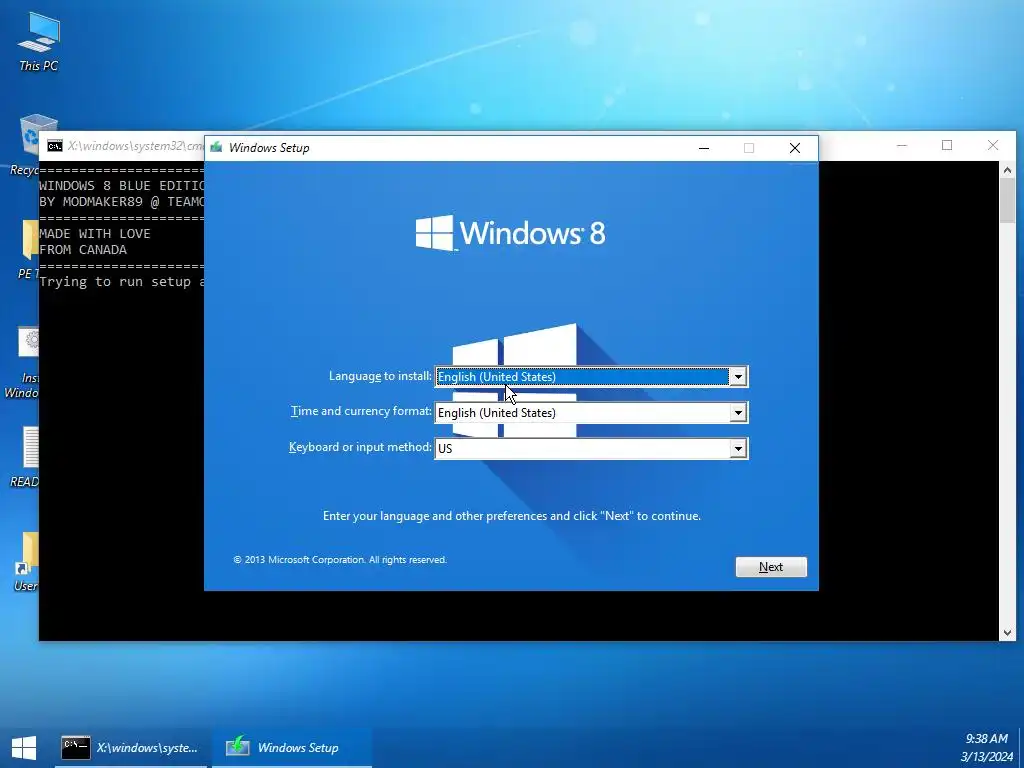Expand the Language to install dropdown arrow
This screenshot has height=768, width=1024.
[738, 377]
